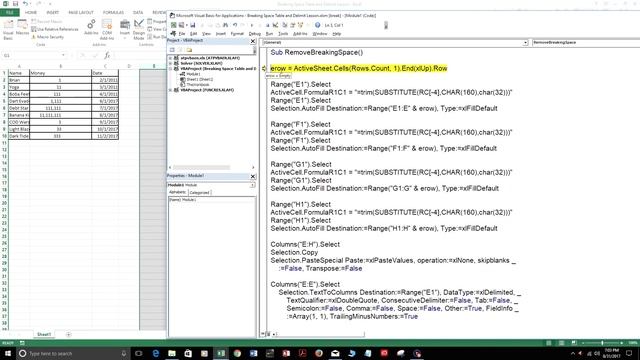Toggle Design Mode icon in VBA toolbar

[x=275, y=25]
